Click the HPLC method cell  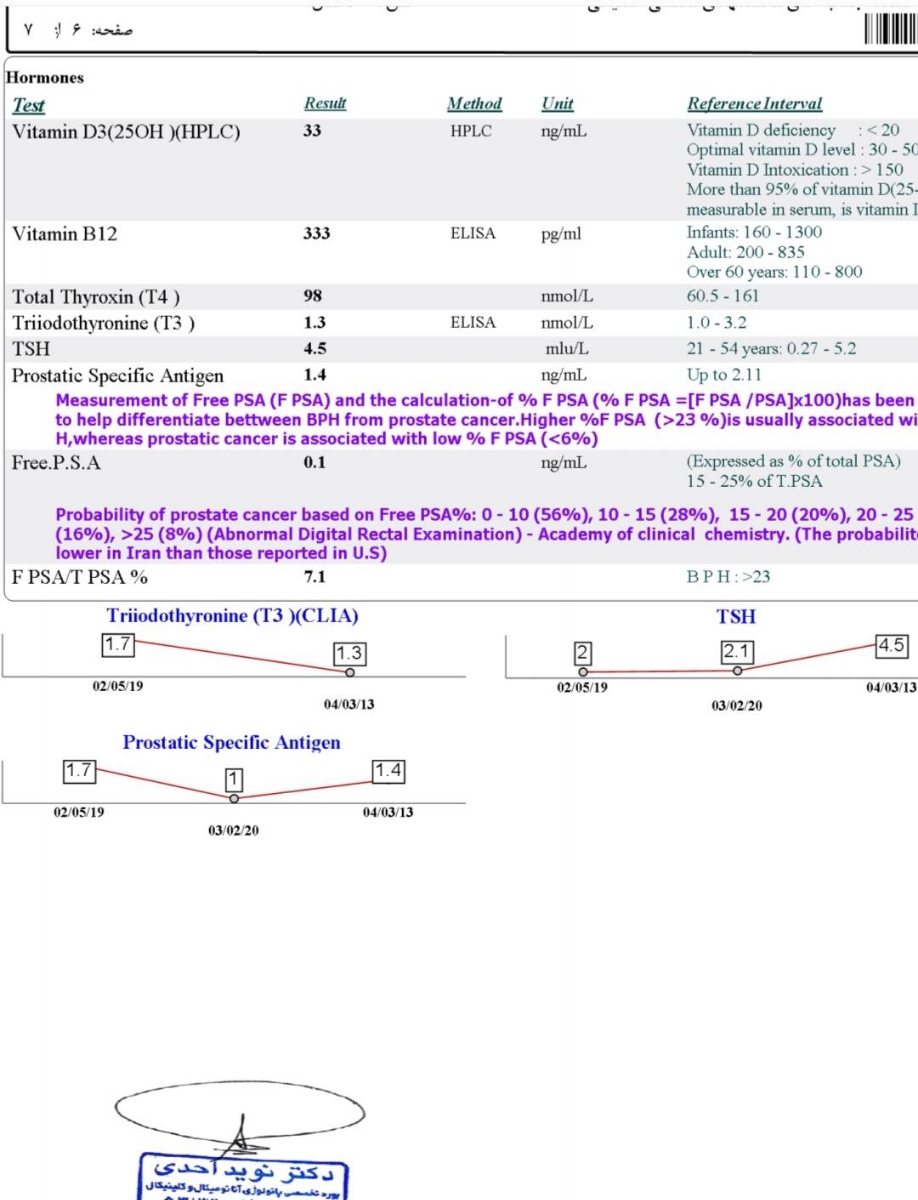click(471, 130)
